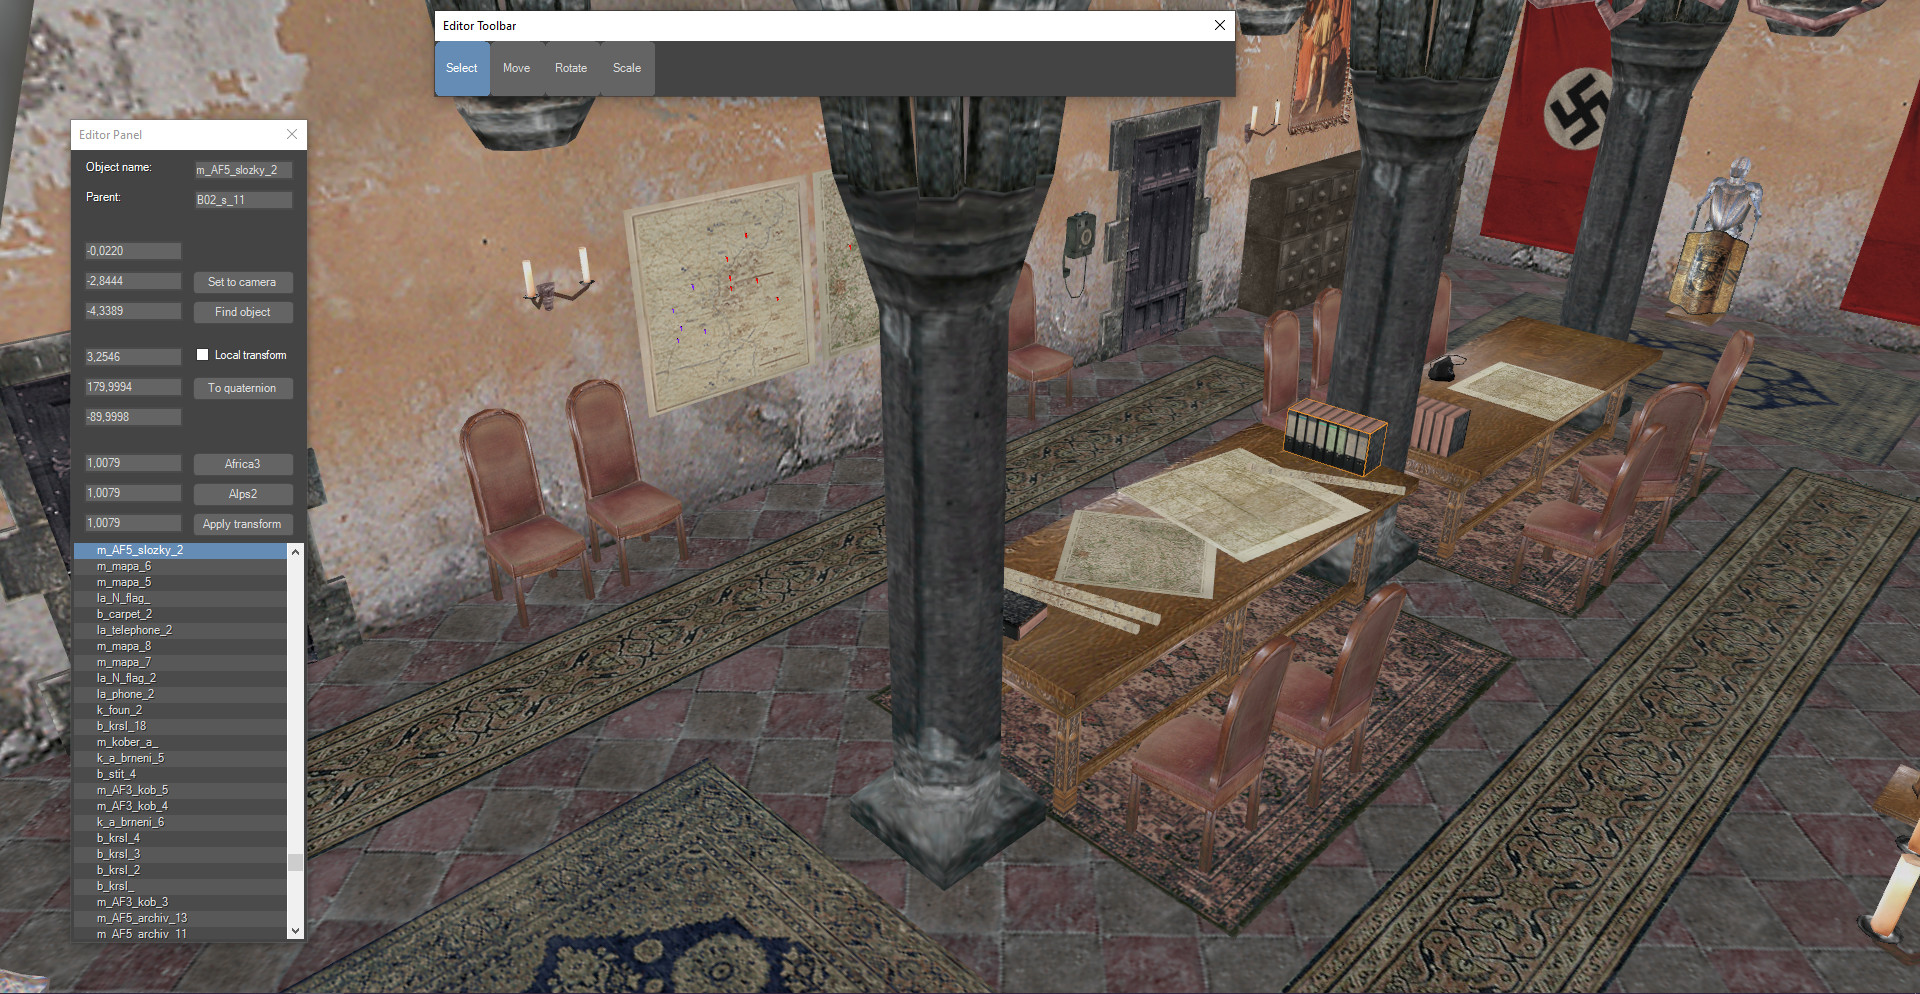Click the Alps2 button
The height and width of the screenshot is (994, 1920).
point(243,494)
